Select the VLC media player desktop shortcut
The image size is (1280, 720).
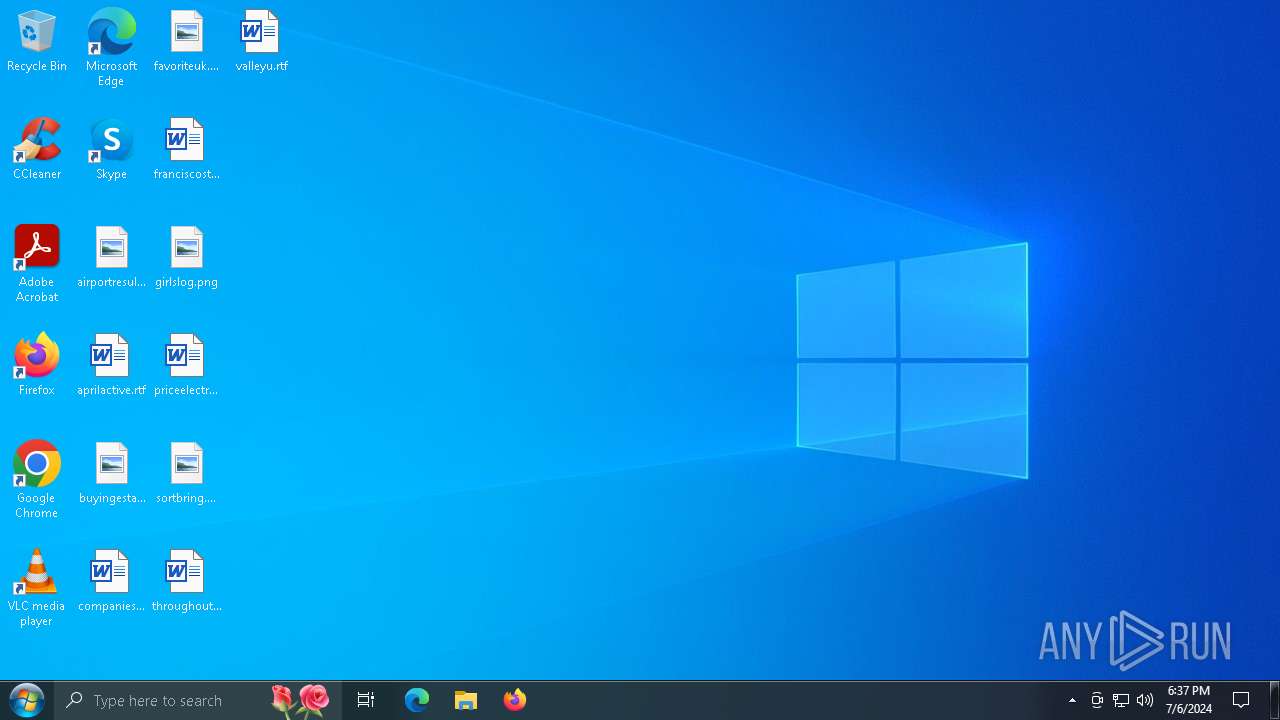pyautogui.click(x=37, y=588)
